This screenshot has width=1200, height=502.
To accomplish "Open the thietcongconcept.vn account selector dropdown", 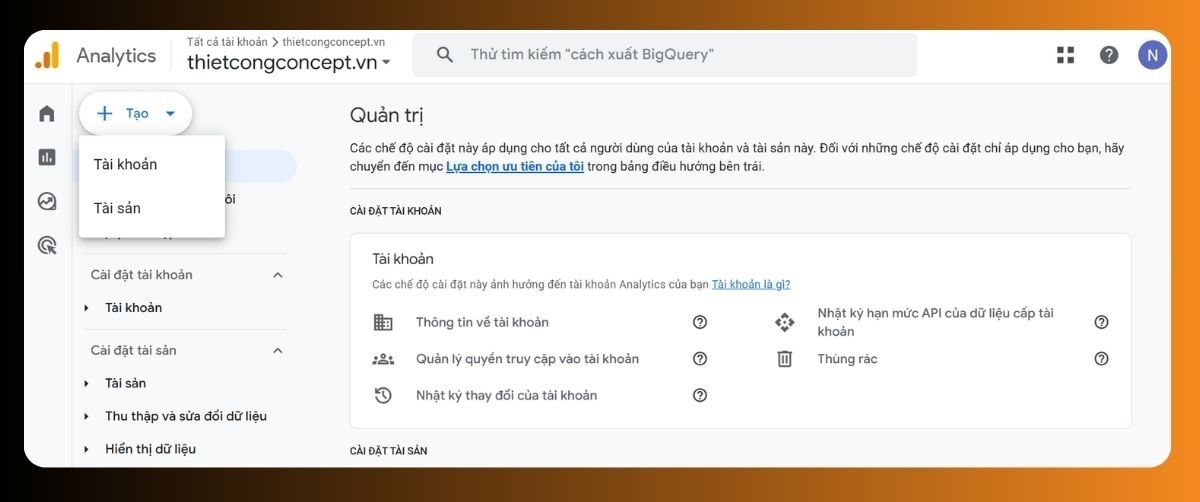I will coord(288,62).
